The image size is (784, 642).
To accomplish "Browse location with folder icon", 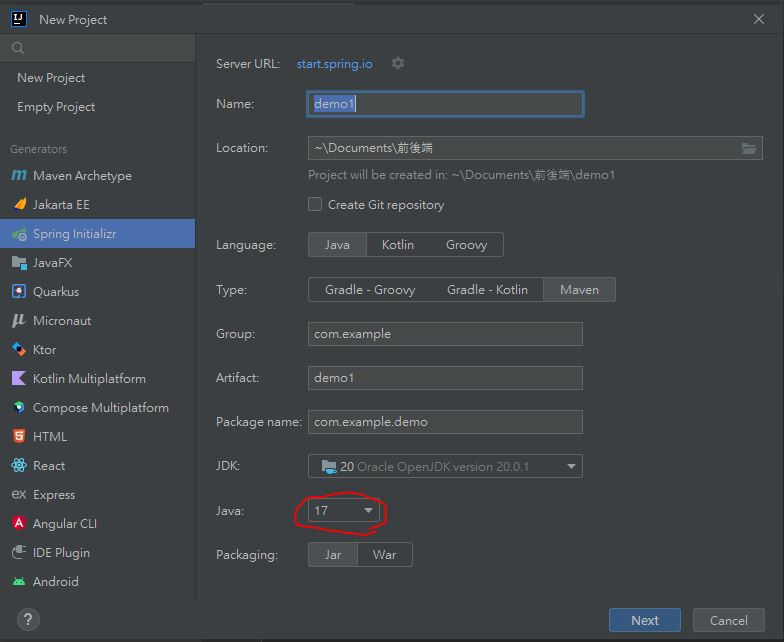I will tap(748, 148).
